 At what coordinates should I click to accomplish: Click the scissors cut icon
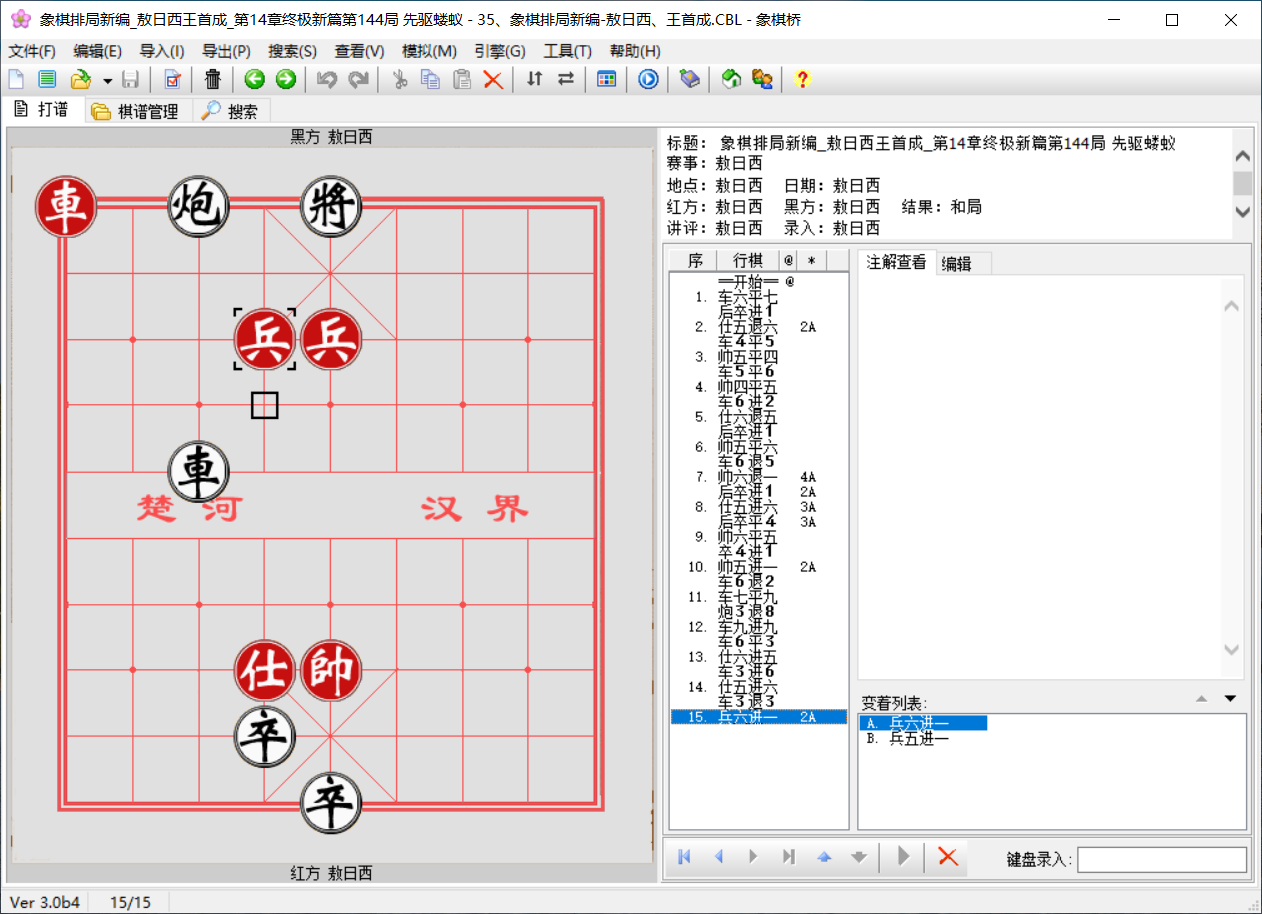point(400,80)
